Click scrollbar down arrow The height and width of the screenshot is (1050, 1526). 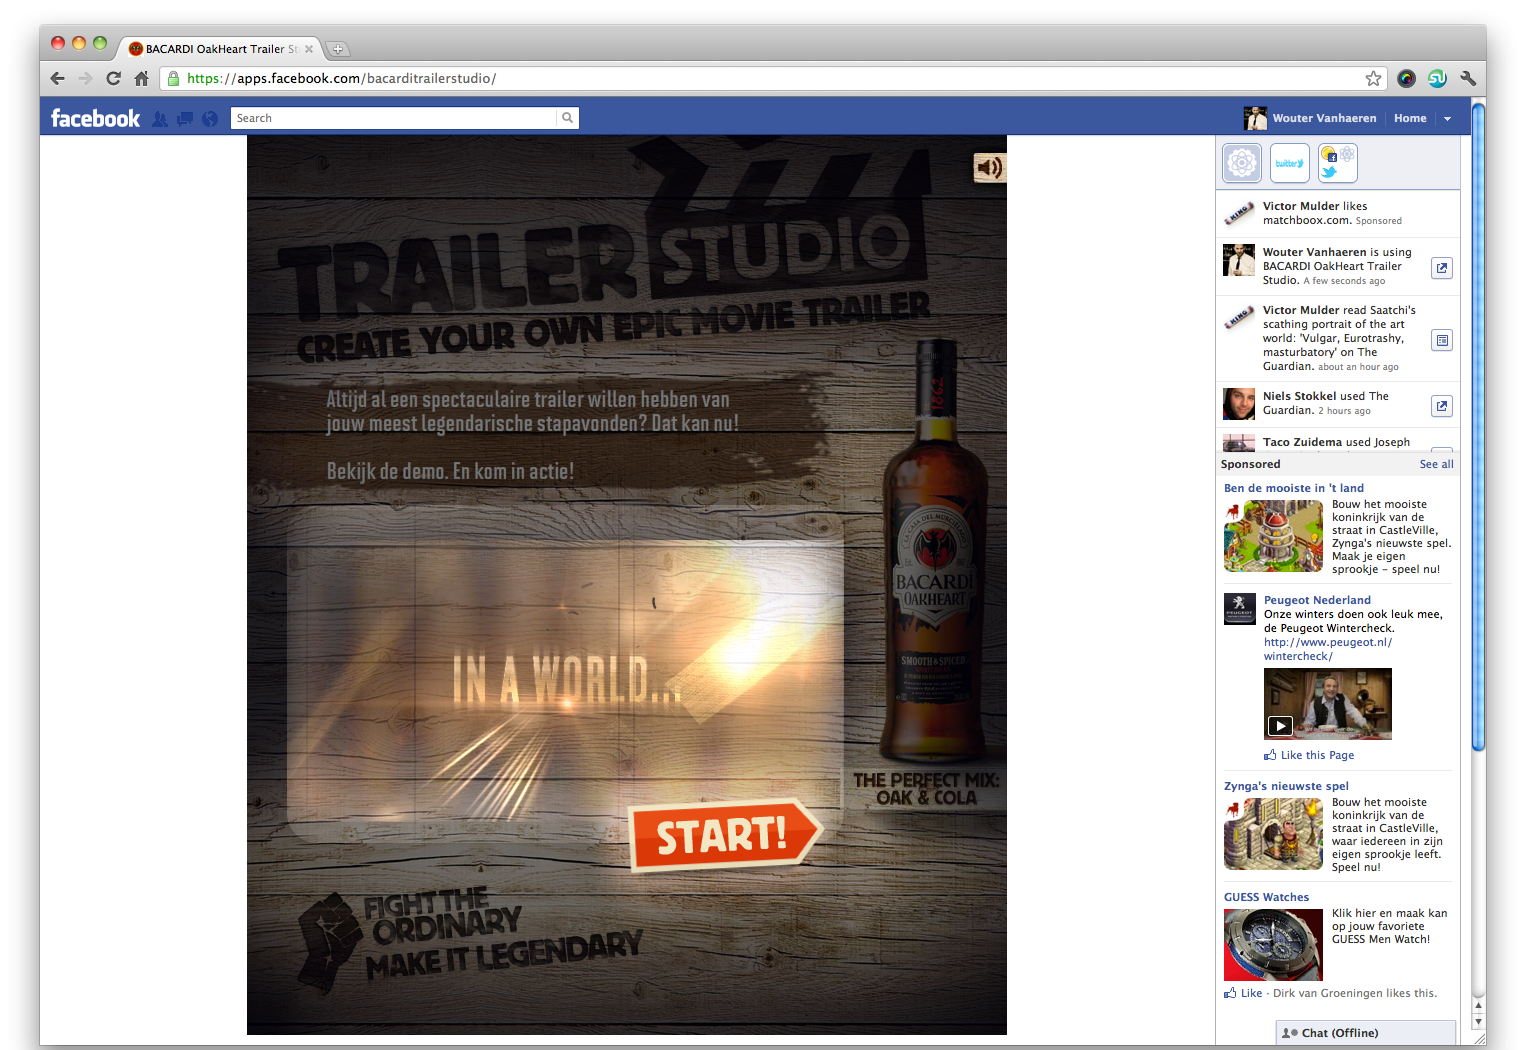(x=1478, y=1024)
